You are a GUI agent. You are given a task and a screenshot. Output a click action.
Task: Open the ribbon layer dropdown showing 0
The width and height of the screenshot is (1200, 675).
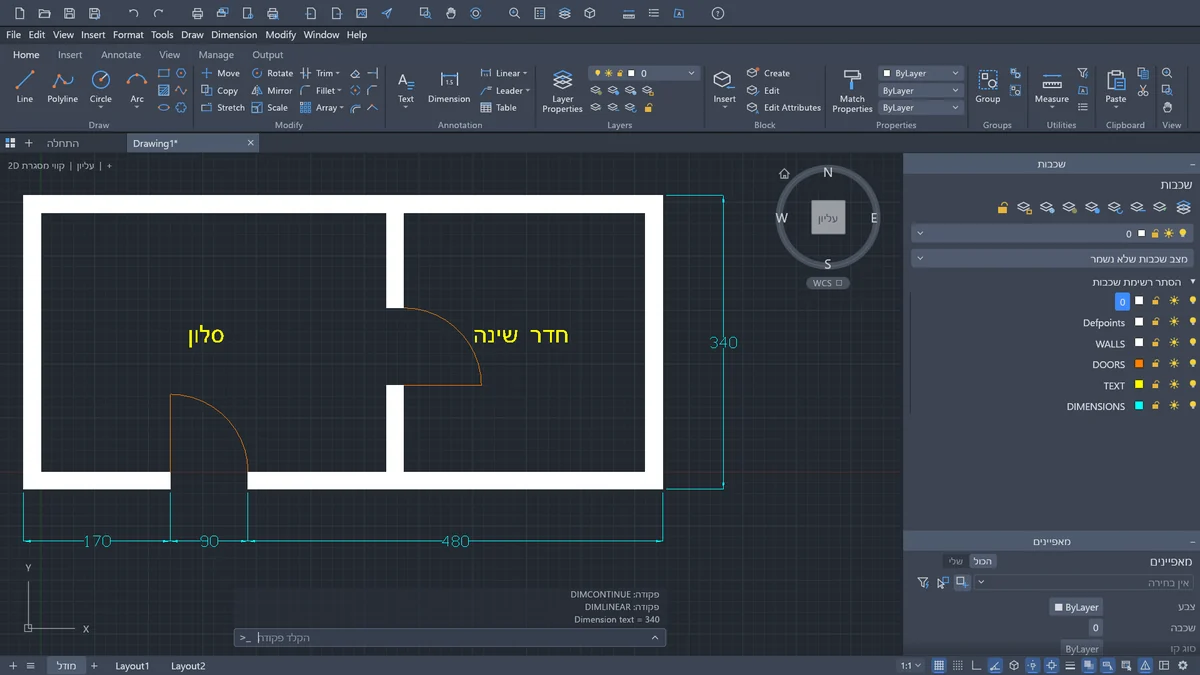click(x=644, y=73)
